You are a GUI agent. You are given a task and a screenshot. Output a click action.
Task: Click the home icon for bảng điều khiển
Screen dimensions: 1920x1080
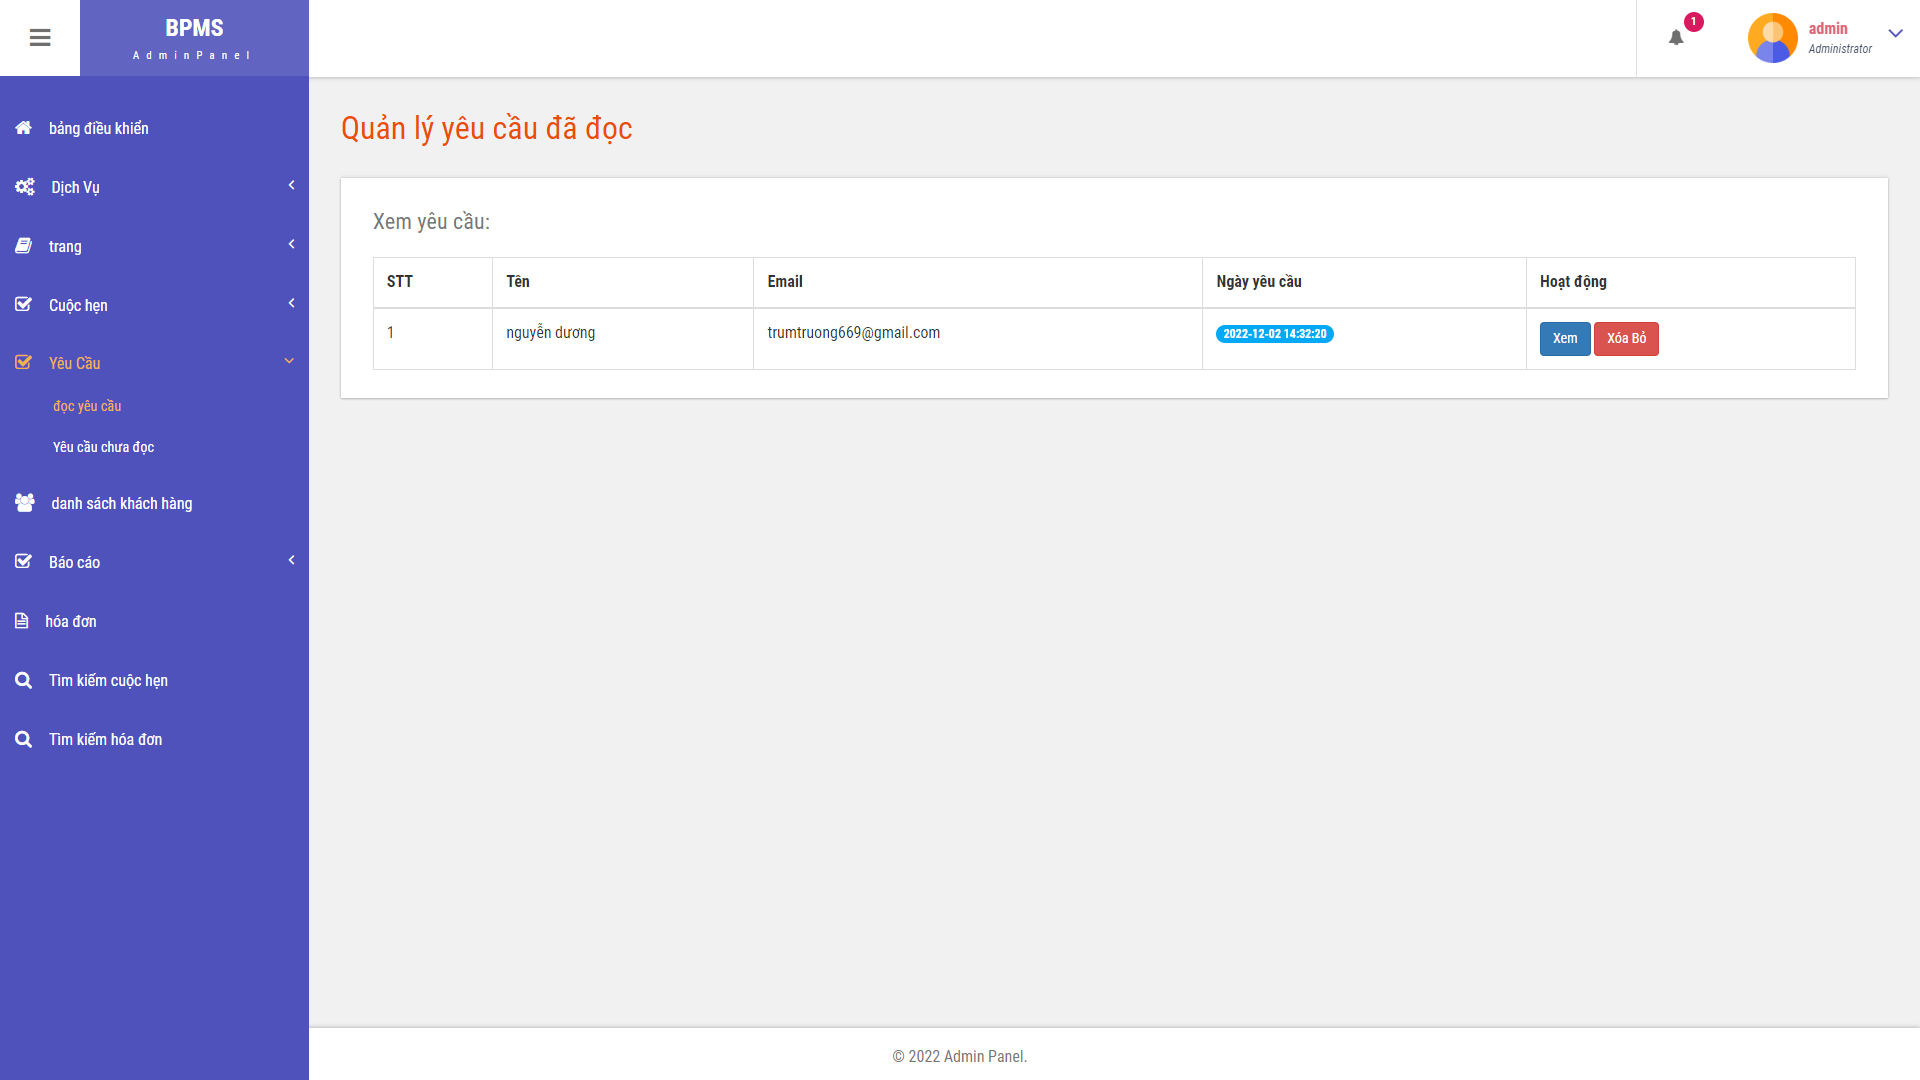pos(24,128)
